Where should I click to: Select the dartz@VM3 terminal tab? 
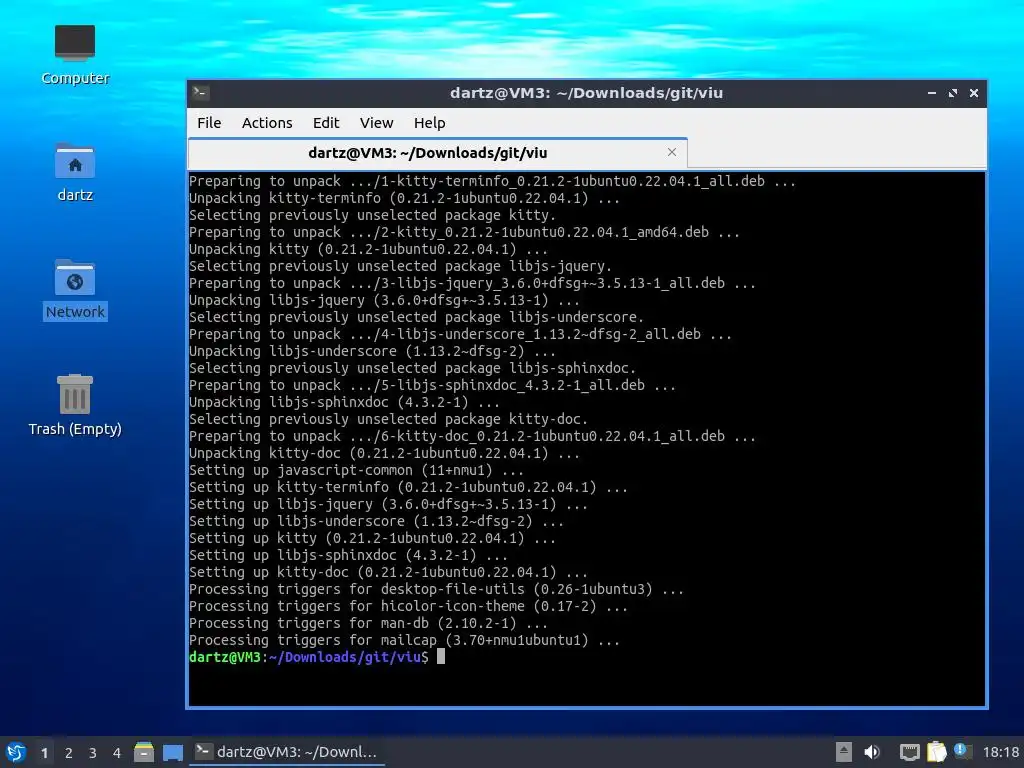coord(437,153)
